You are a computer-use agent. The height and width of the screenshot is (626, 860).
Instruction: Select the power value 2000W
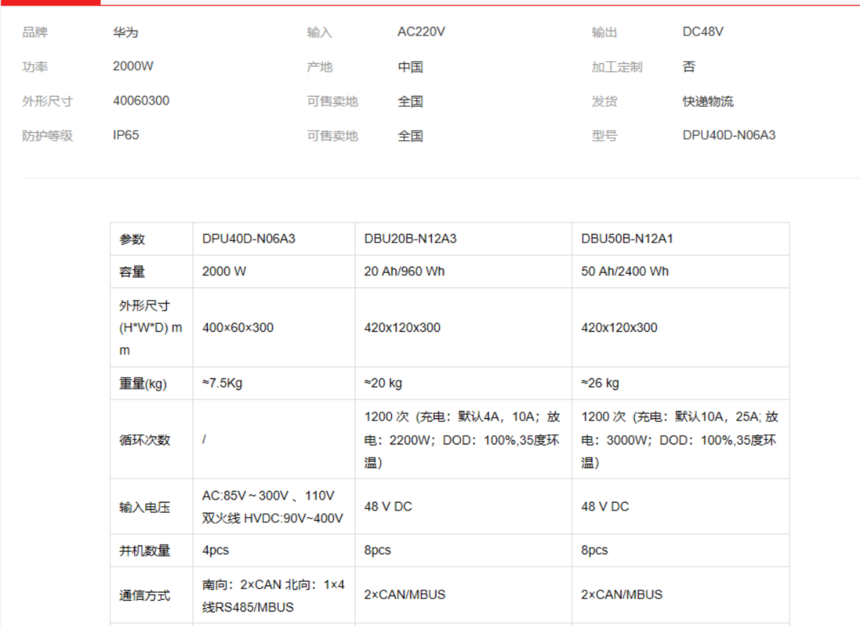(133, 66)
